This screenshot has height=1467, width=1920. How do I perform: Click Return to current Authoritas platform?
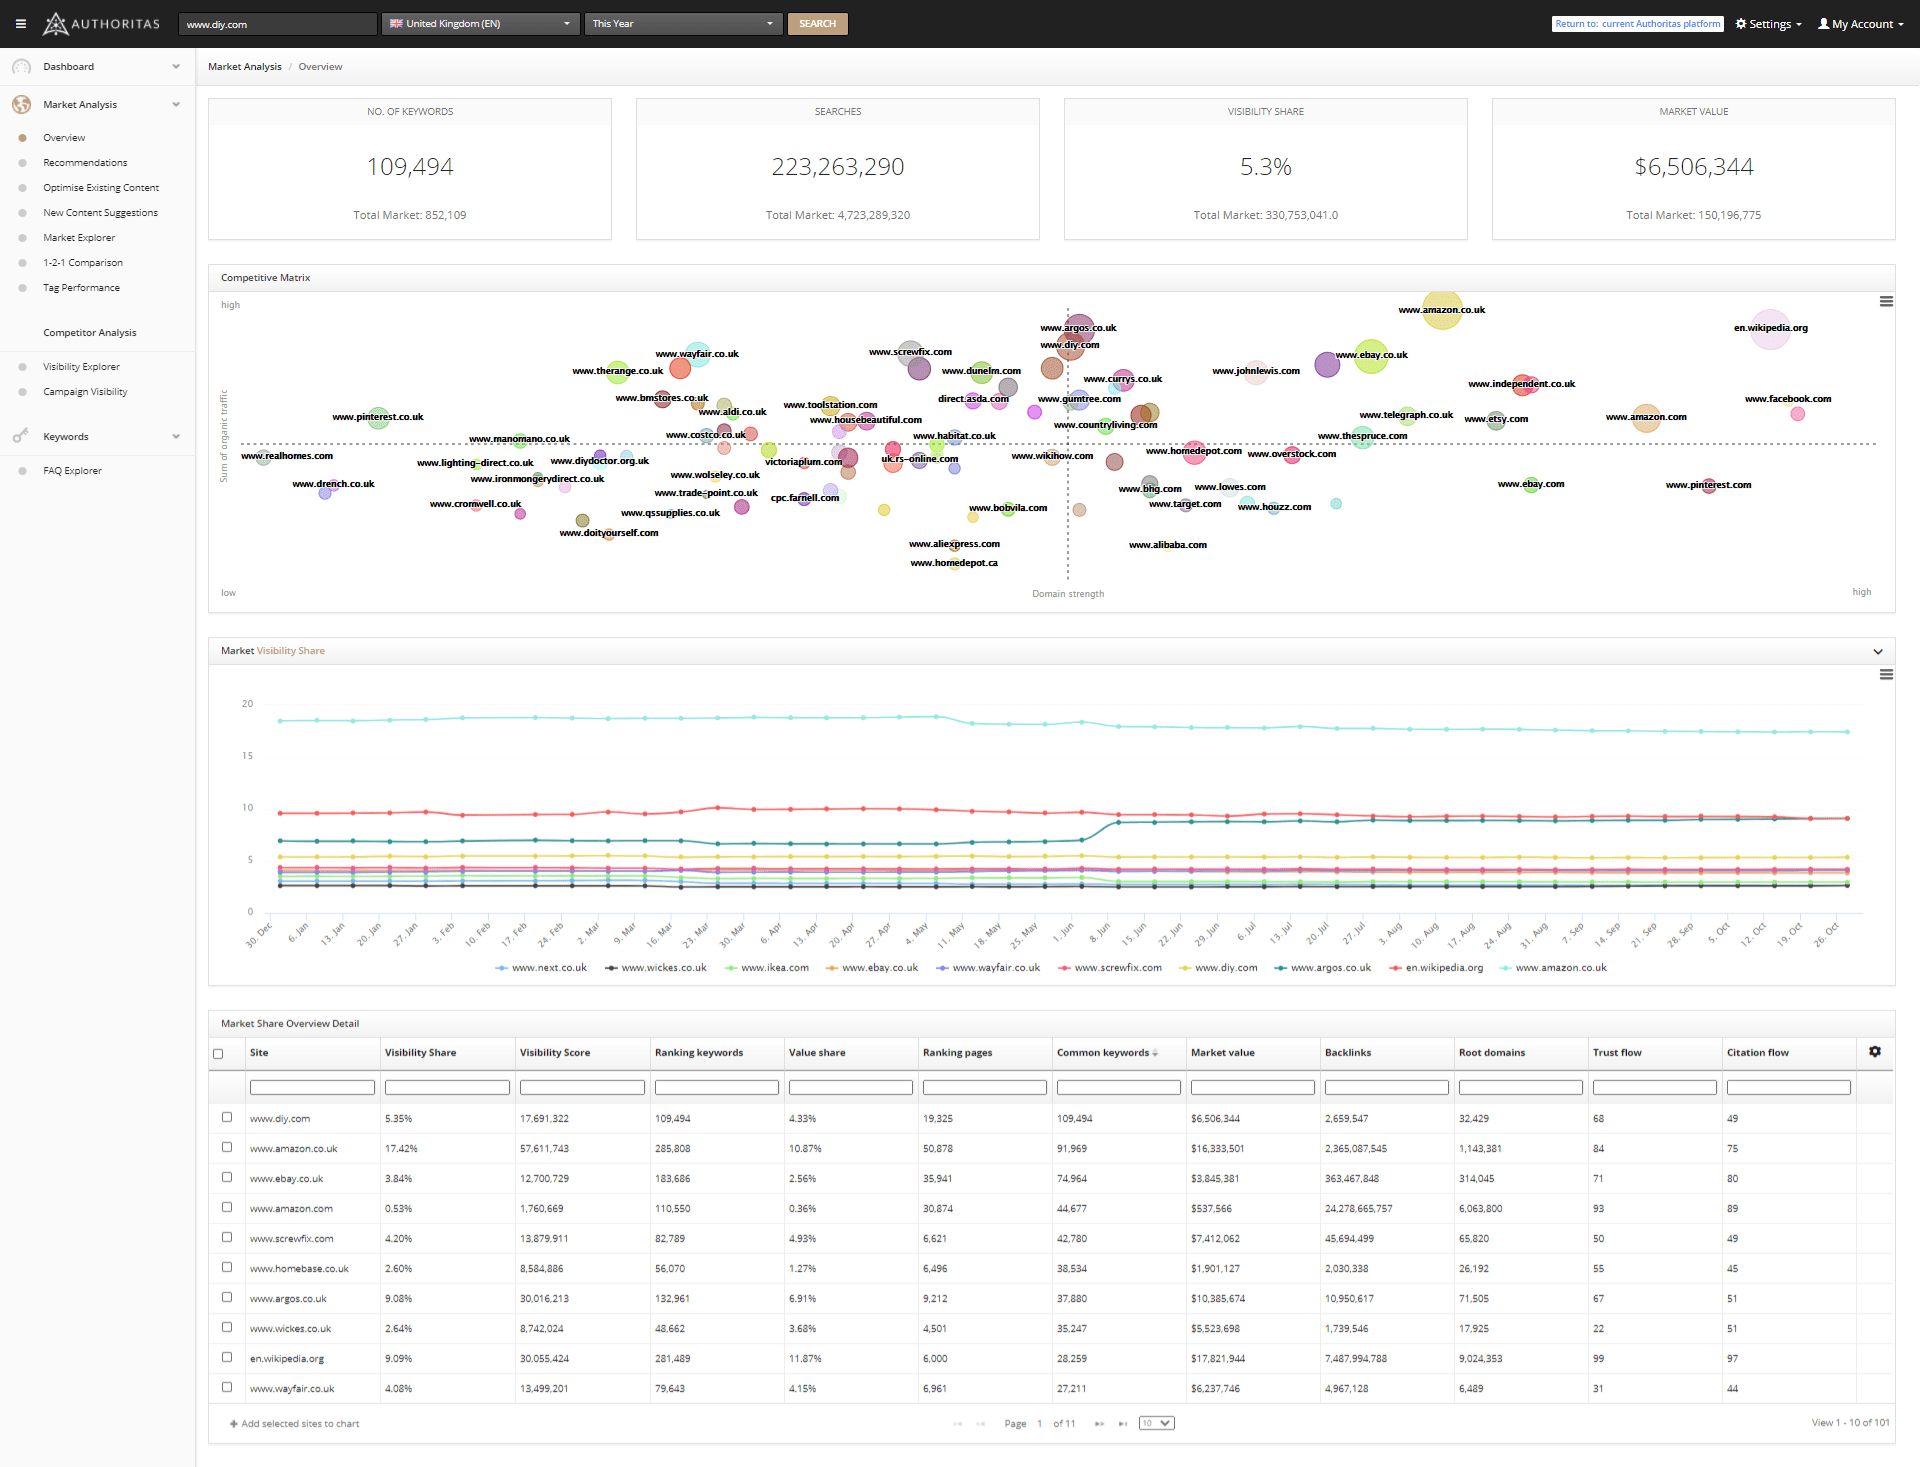[1637, 24]
